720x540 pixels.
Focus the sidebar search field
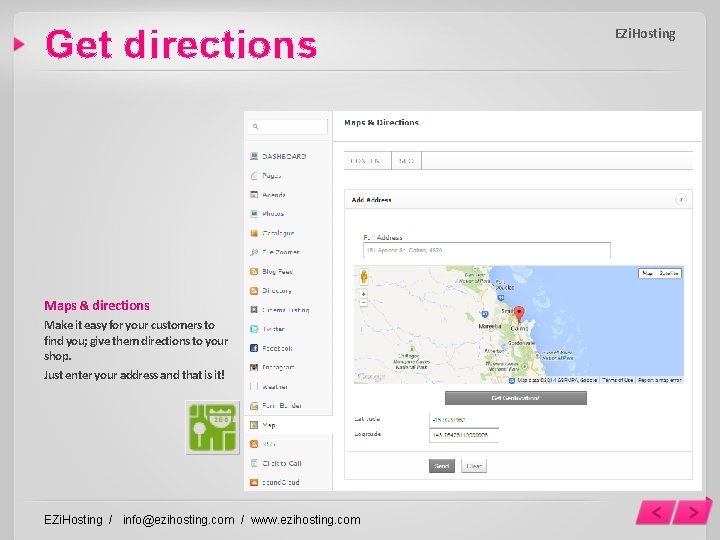pyautogui.click(x=288, y=126)
